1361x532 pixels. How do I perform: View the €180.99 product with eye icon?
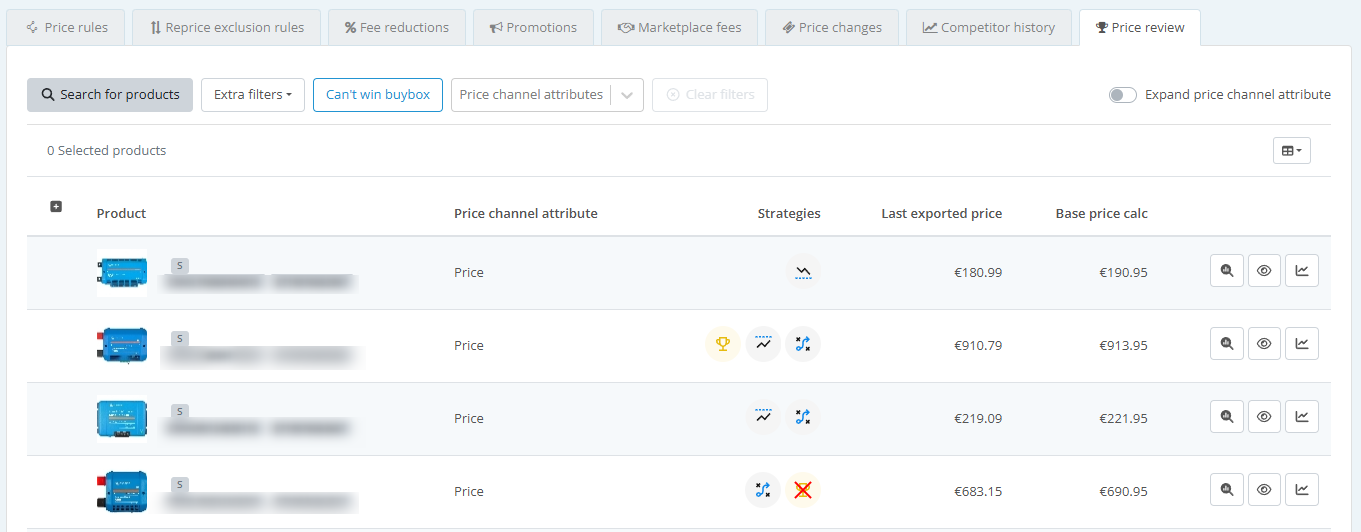coord(1264,271)
